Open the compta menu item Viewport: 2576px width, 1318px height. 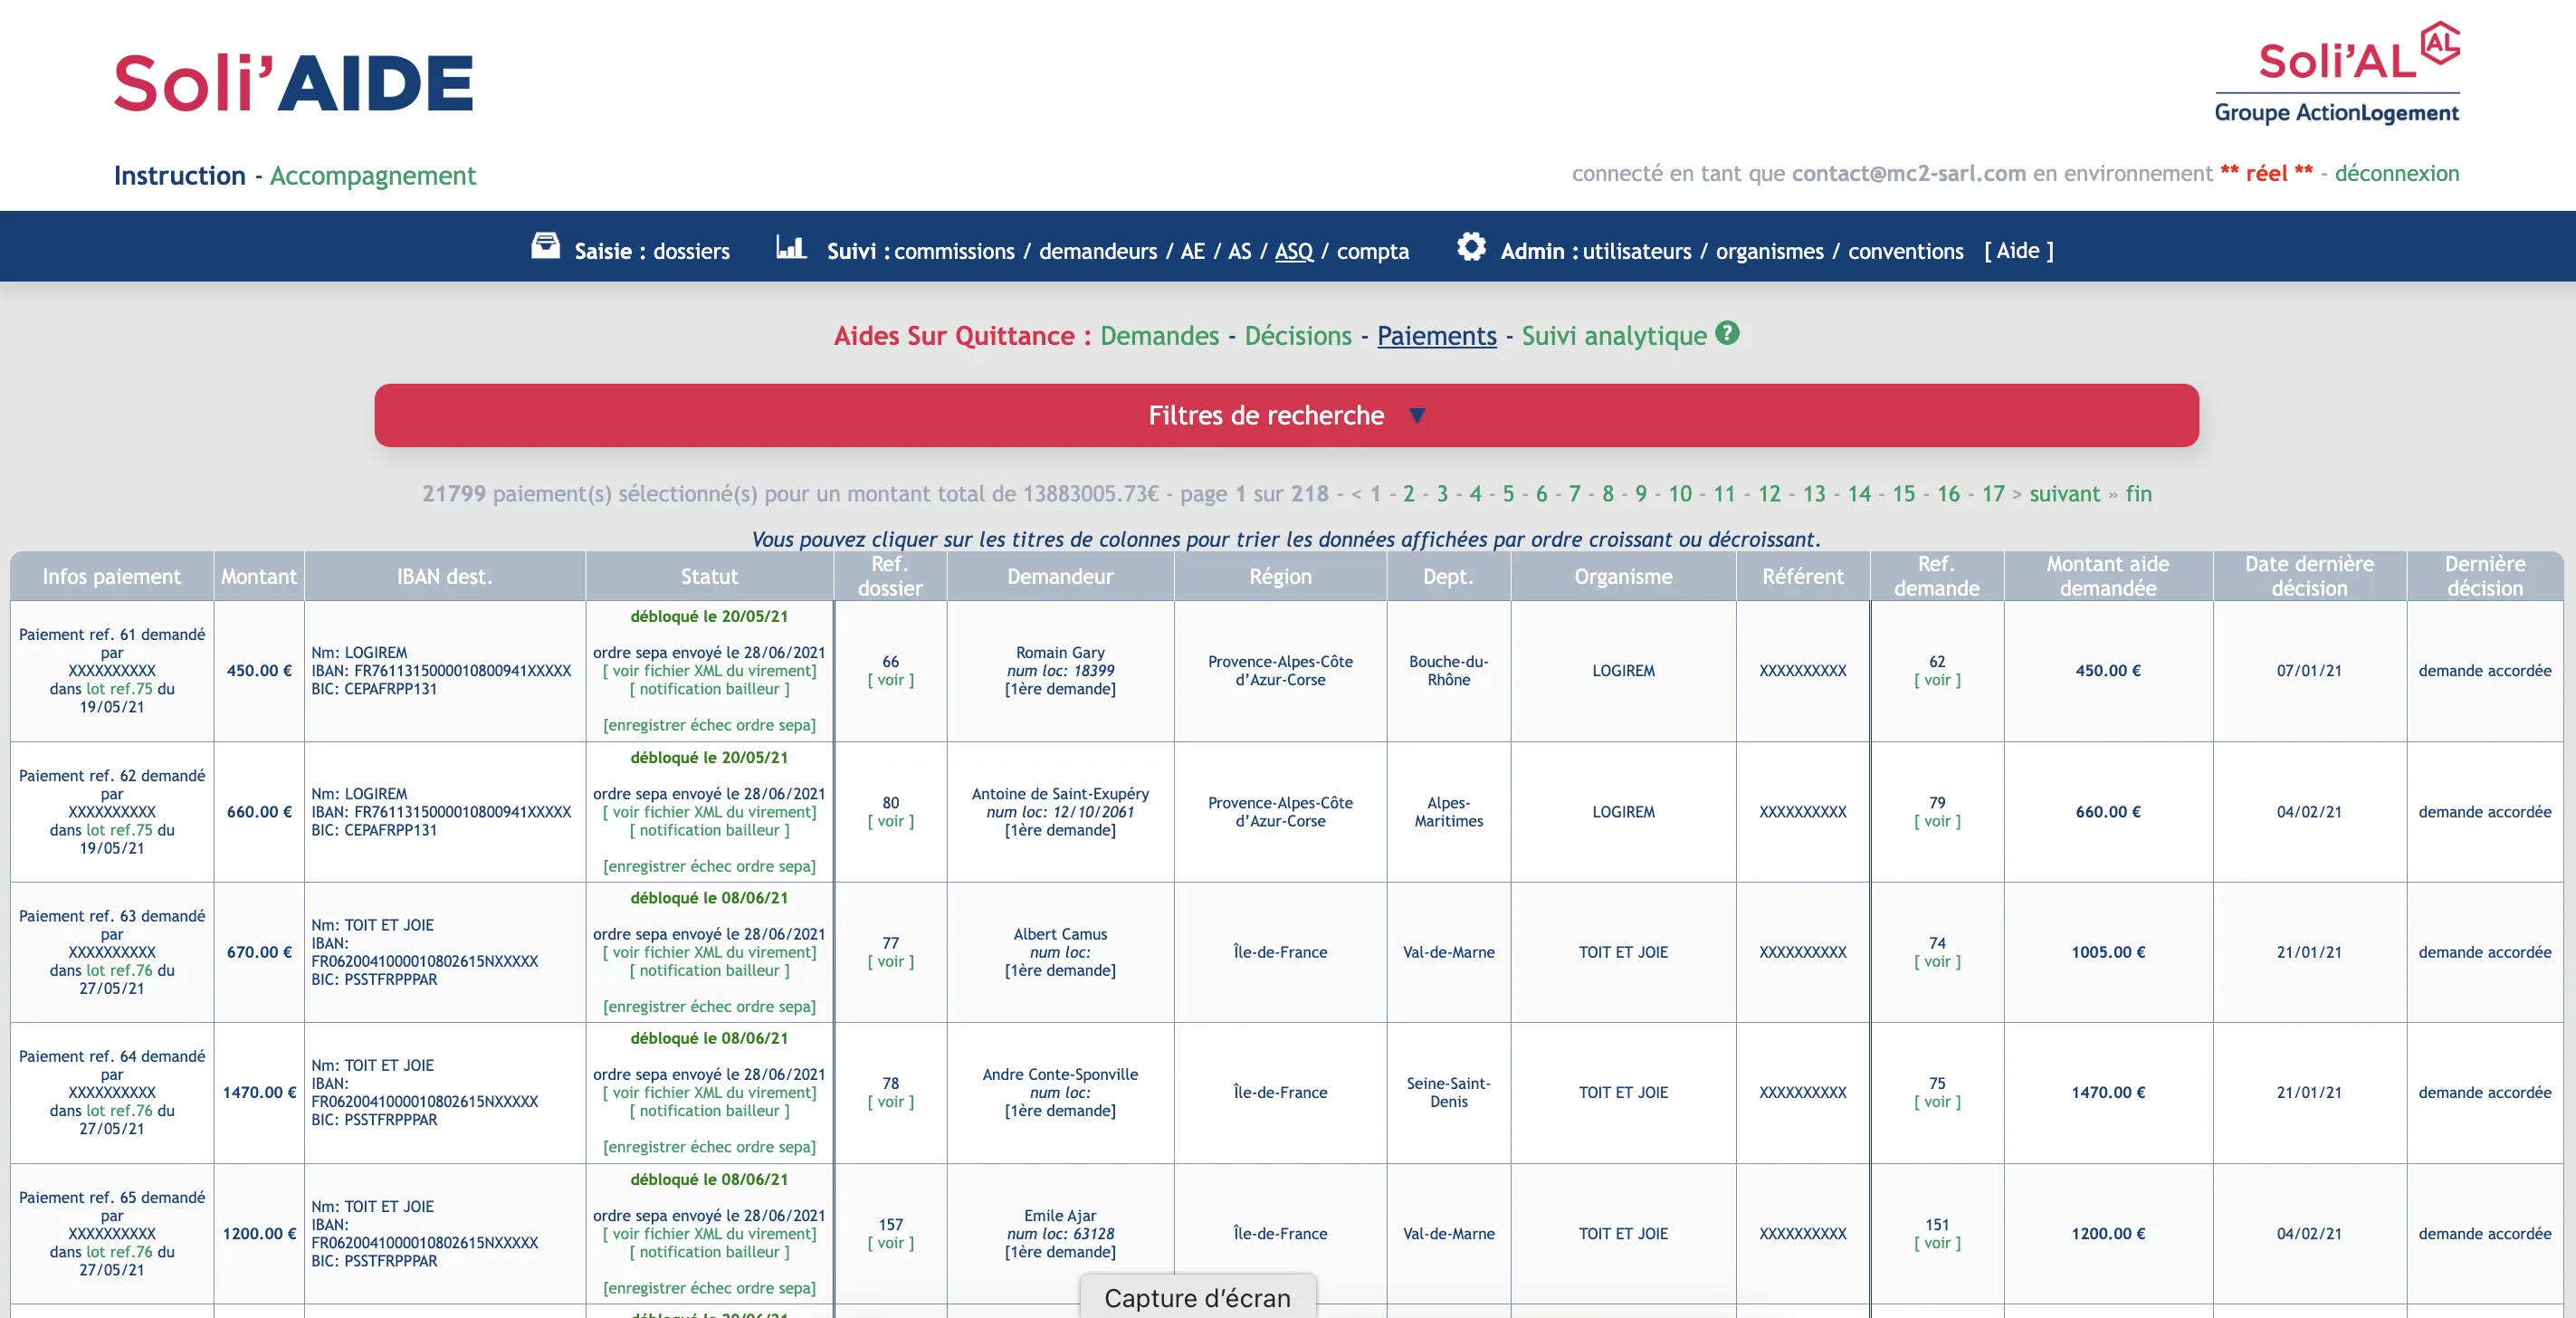(1372, 251)
